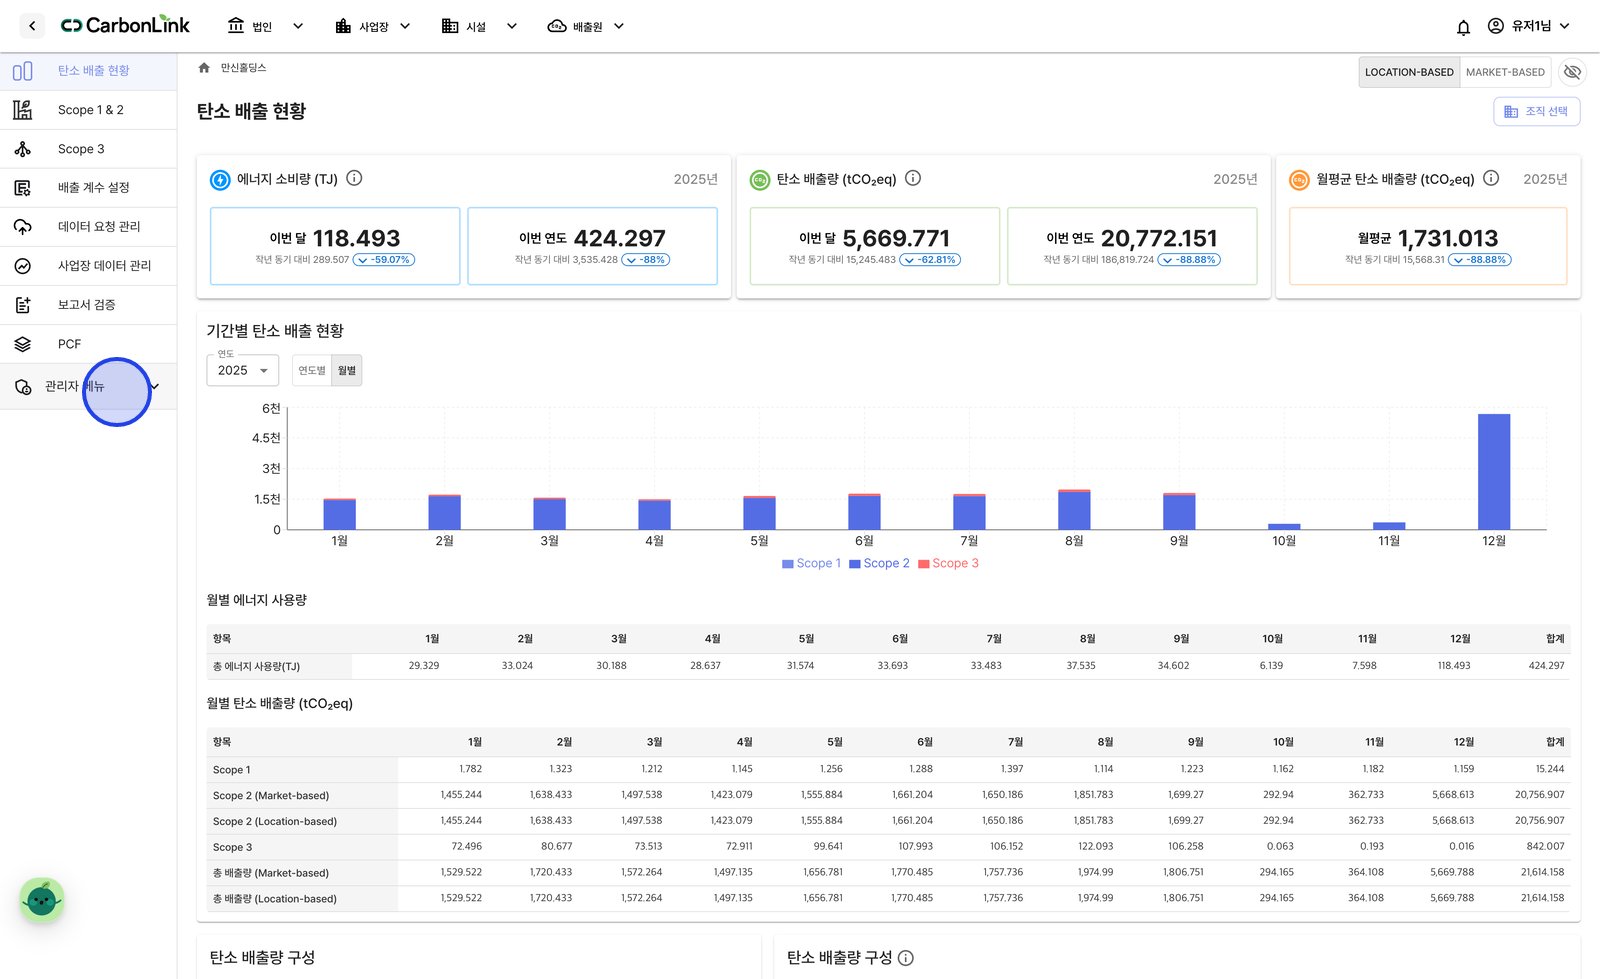Viewport: 1600px width, 979px height.
Task: Open the Scope 3 sidebar icon
Action: point(22,149)
